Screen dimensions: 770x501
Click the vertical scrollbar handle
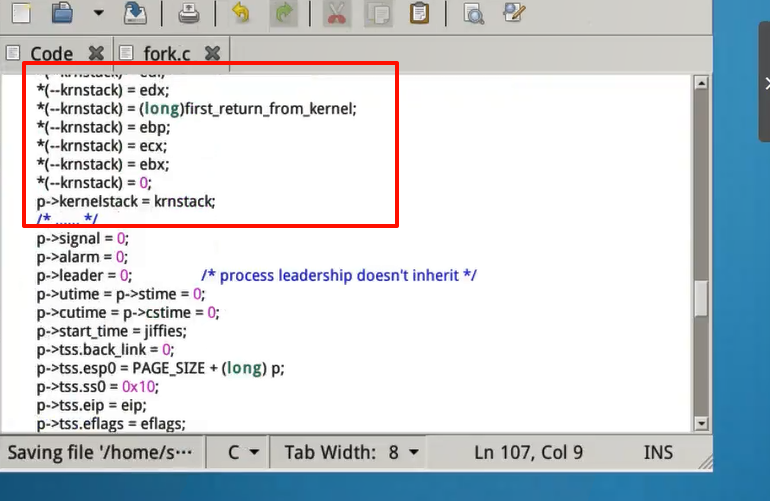coord(702,298)
